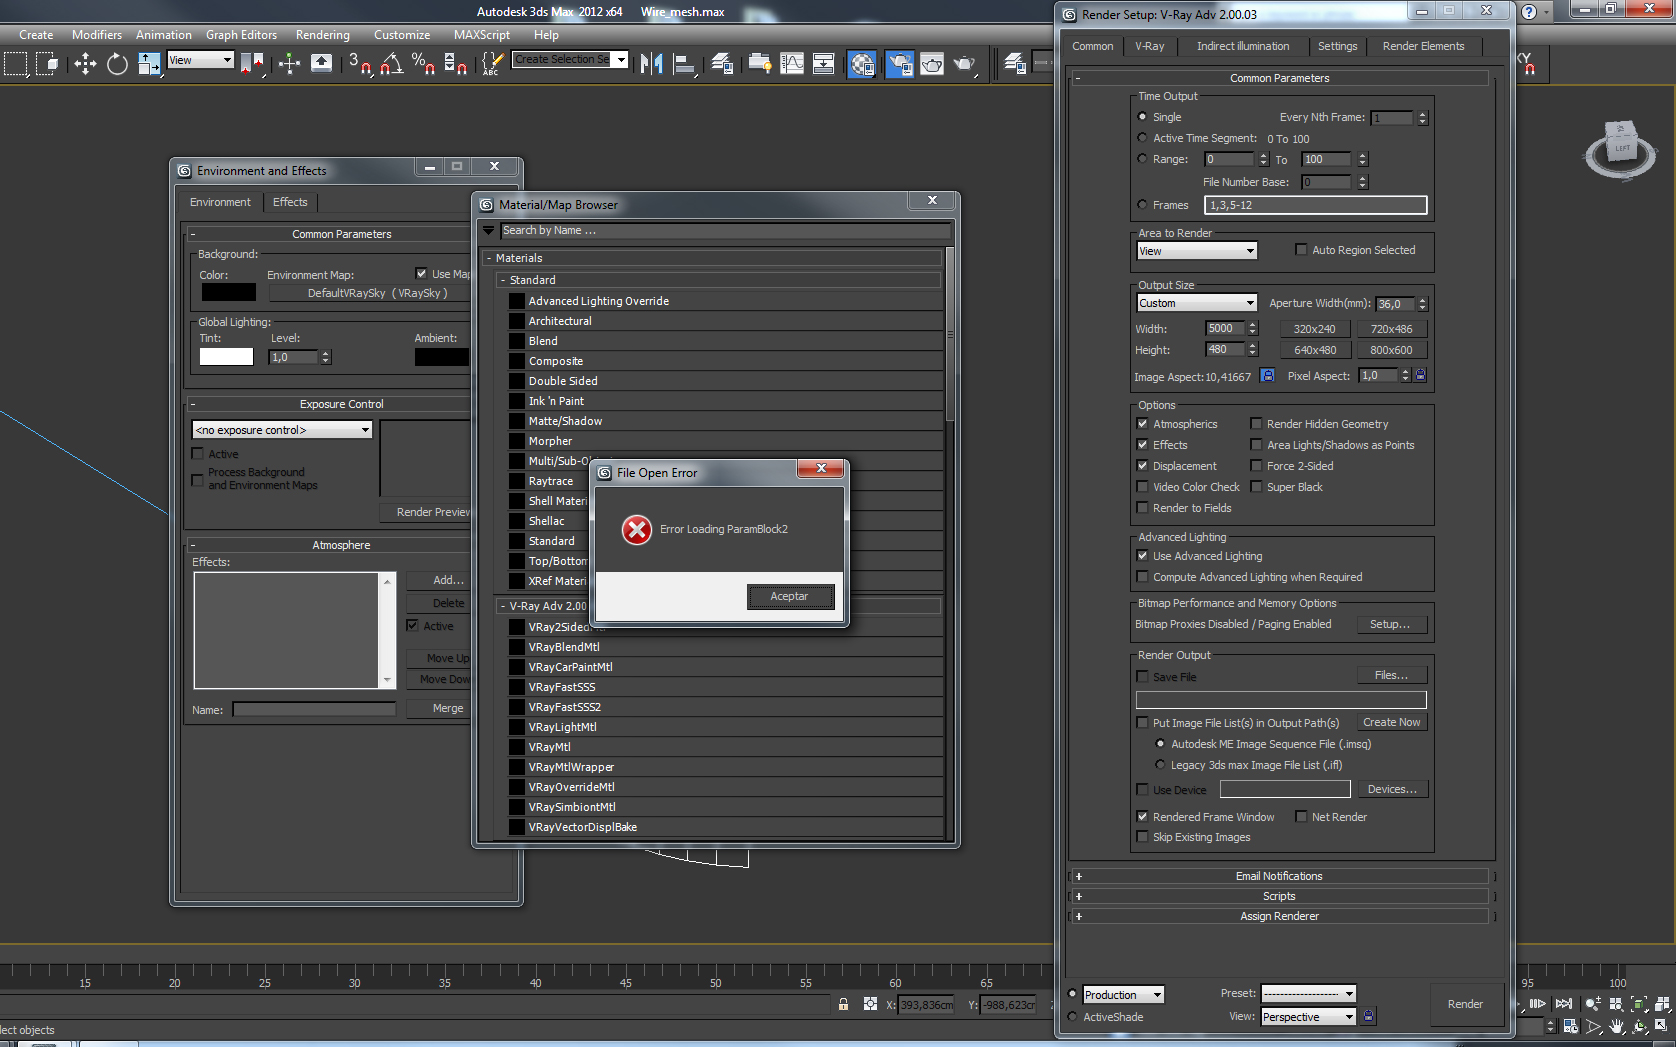Image resolution: width=1676 pixels, height=1047 pixels.
Task: Click the Search by Name field
Action: click(x=725, y=230)
